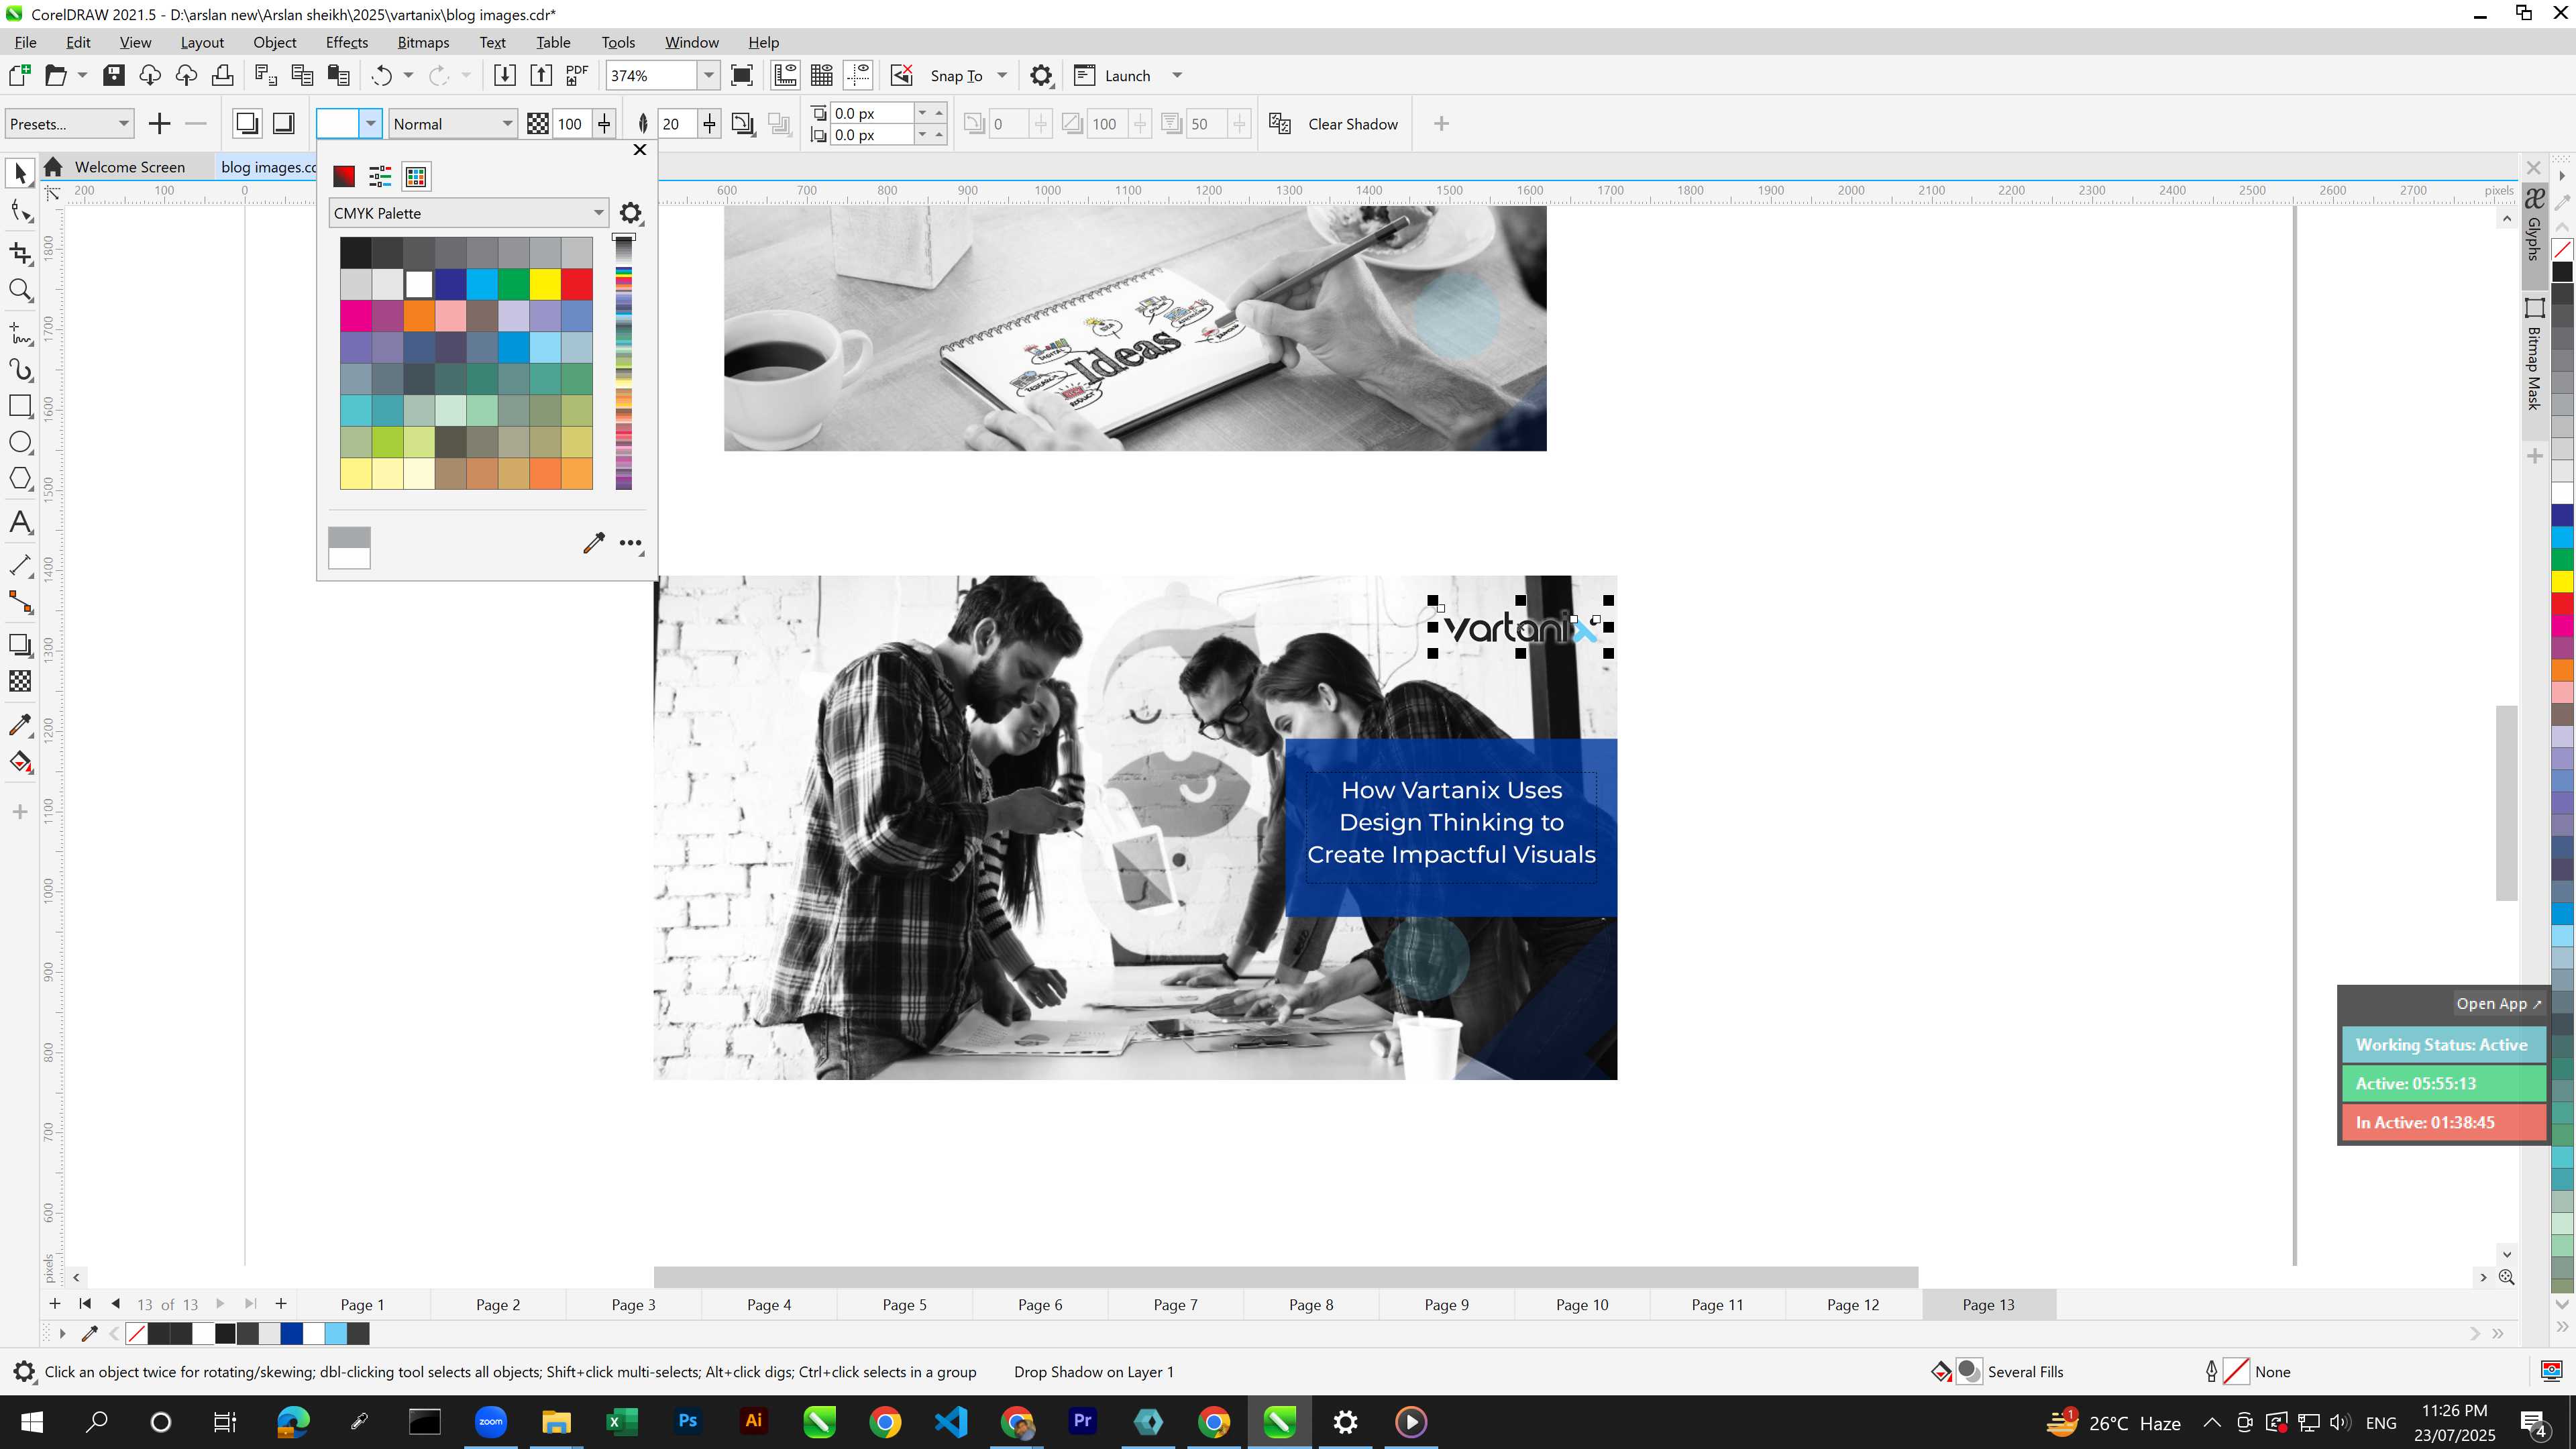Open shadow color picker dropdown arrow
Image resolution: width=2576 pixels, height=1449 pixels.
pyautogui.click(x=371, y=123)
